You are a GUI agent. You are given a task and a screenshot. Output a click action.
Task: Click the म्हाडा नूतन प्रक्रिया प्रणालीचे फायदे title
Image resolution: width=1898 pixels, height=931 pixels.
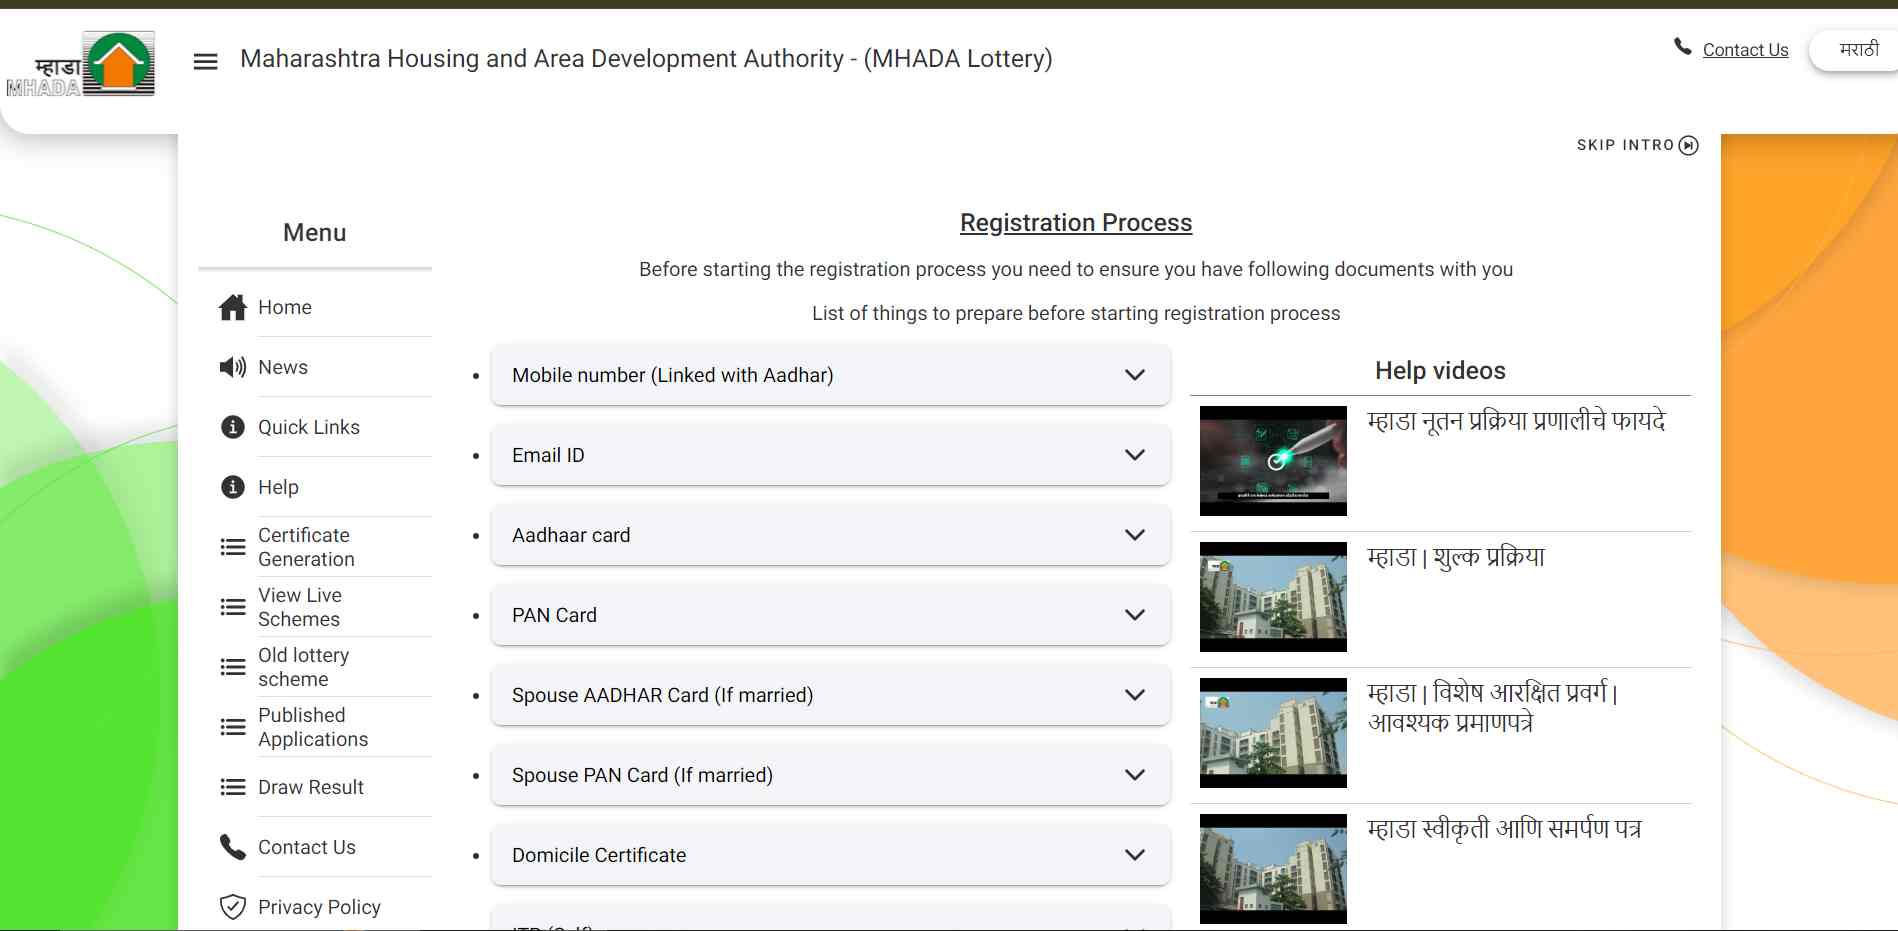click(x=1516, y=421)
